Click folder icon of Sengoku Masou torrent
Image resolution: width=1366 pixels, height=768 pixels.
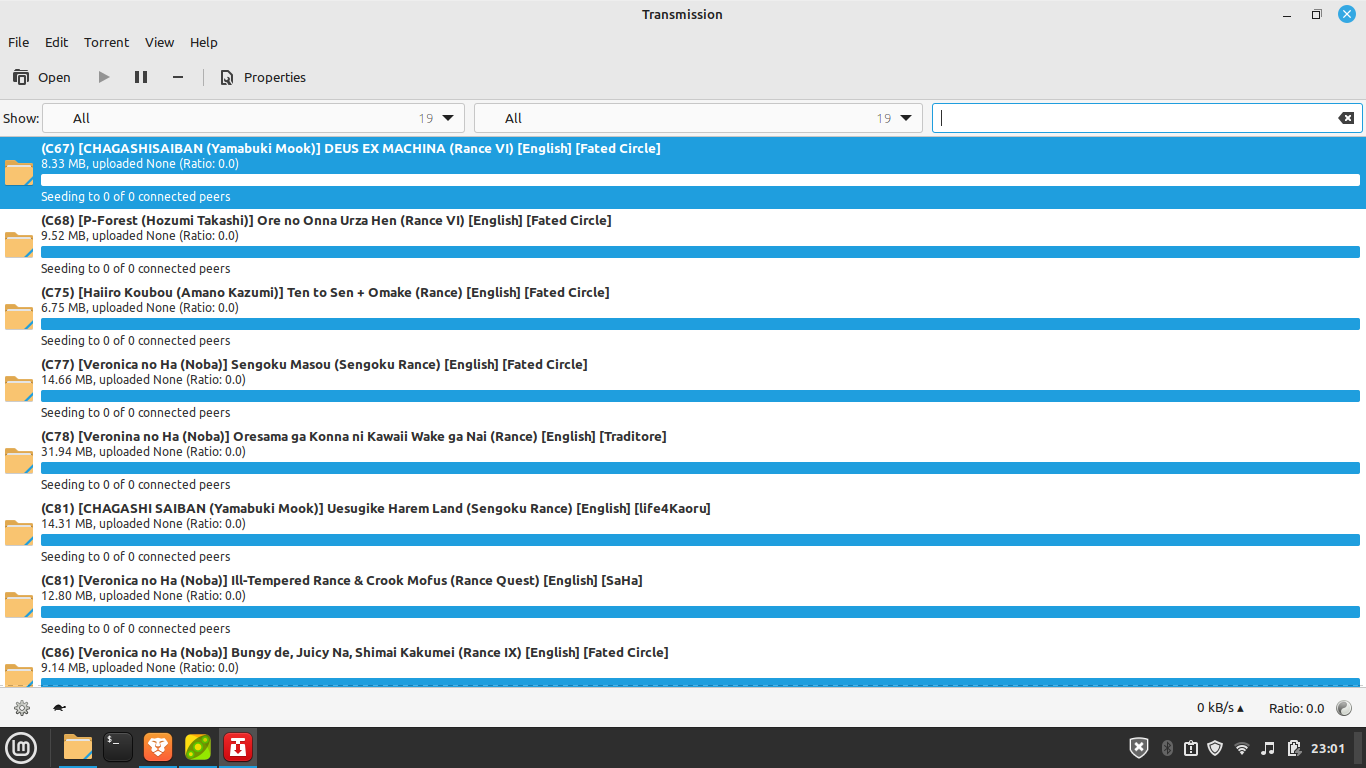(x=19, y=389)
